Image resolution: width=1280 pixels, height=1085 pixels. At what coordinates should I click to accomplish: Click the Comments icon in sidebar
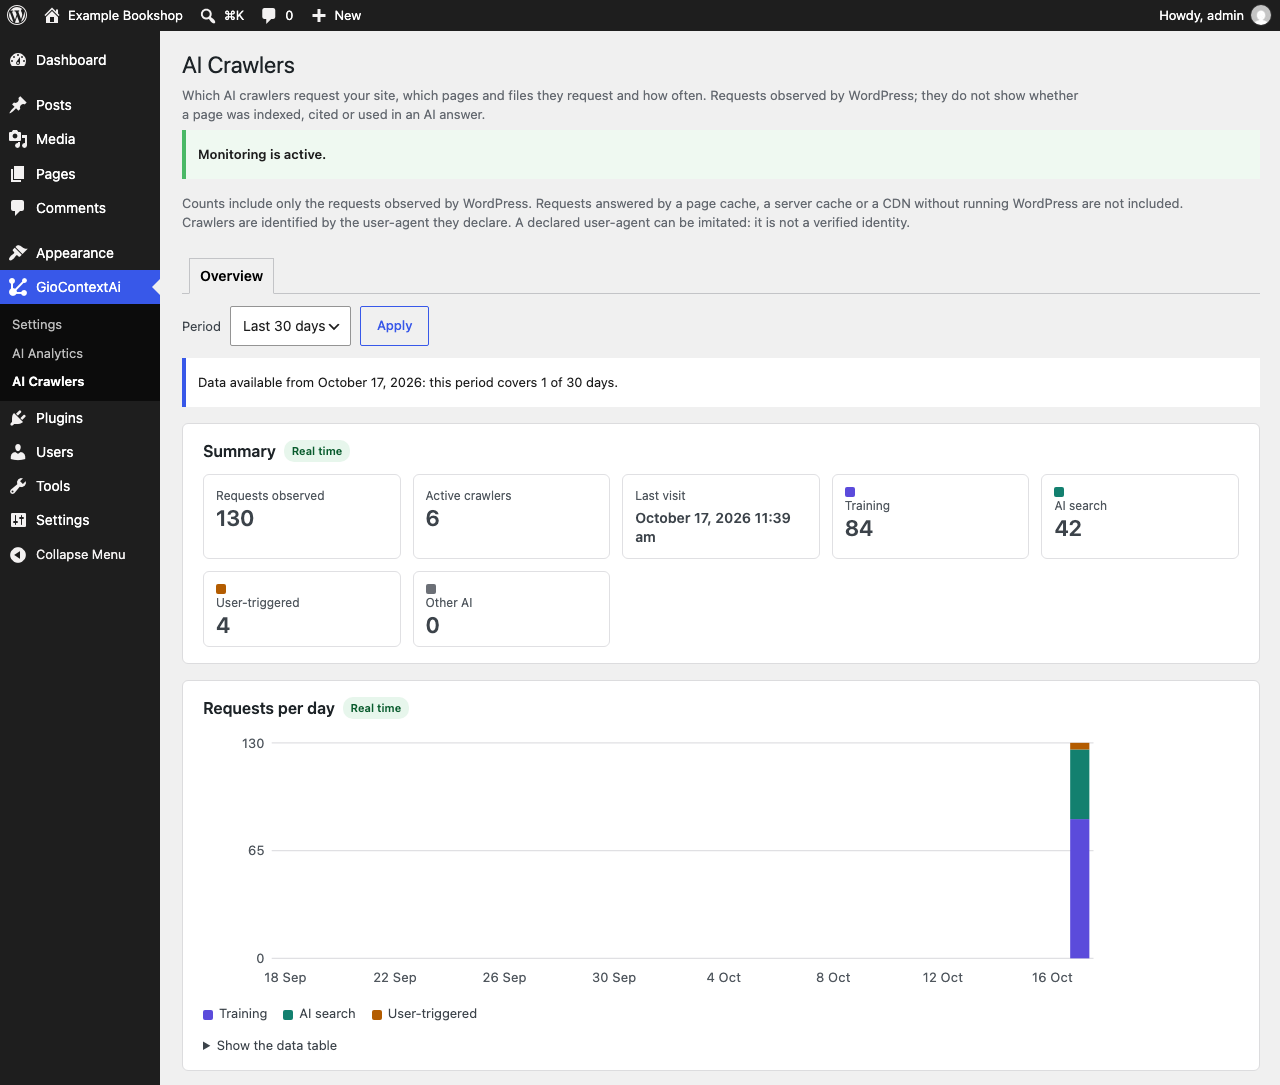pos(18,208)
